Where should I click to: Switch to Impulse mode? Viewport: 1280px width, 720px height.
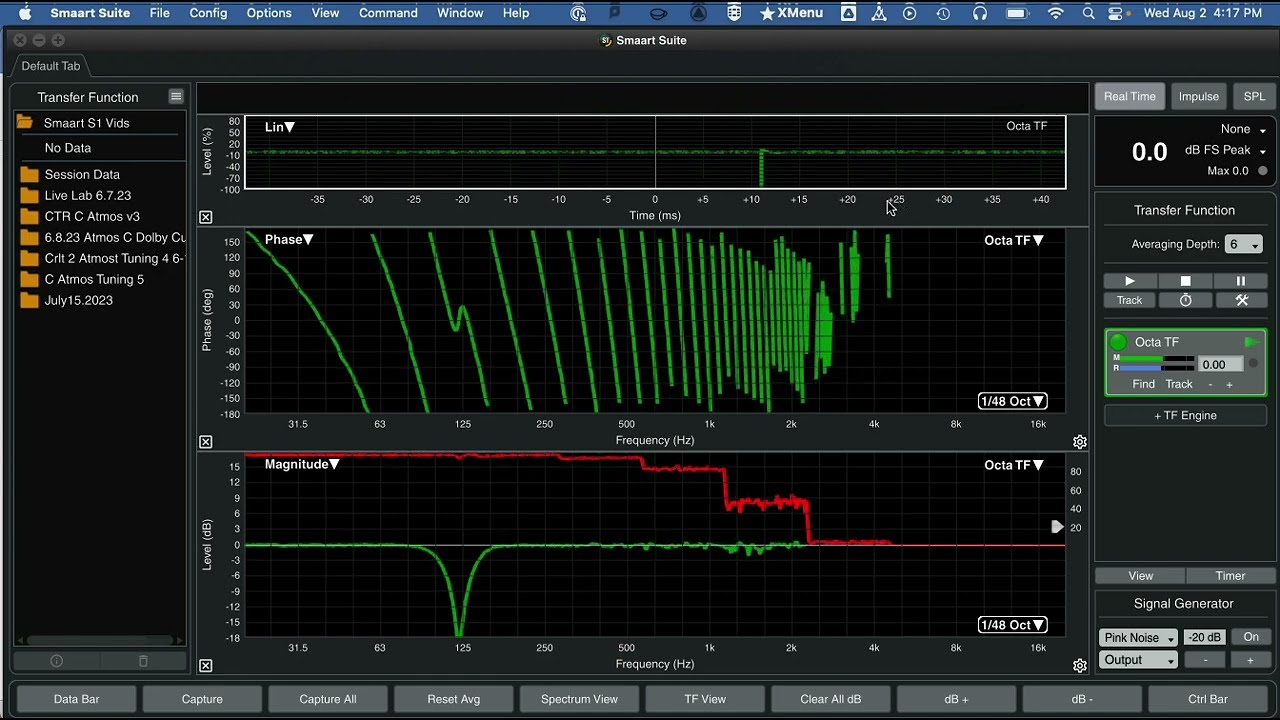(1199, 96)
